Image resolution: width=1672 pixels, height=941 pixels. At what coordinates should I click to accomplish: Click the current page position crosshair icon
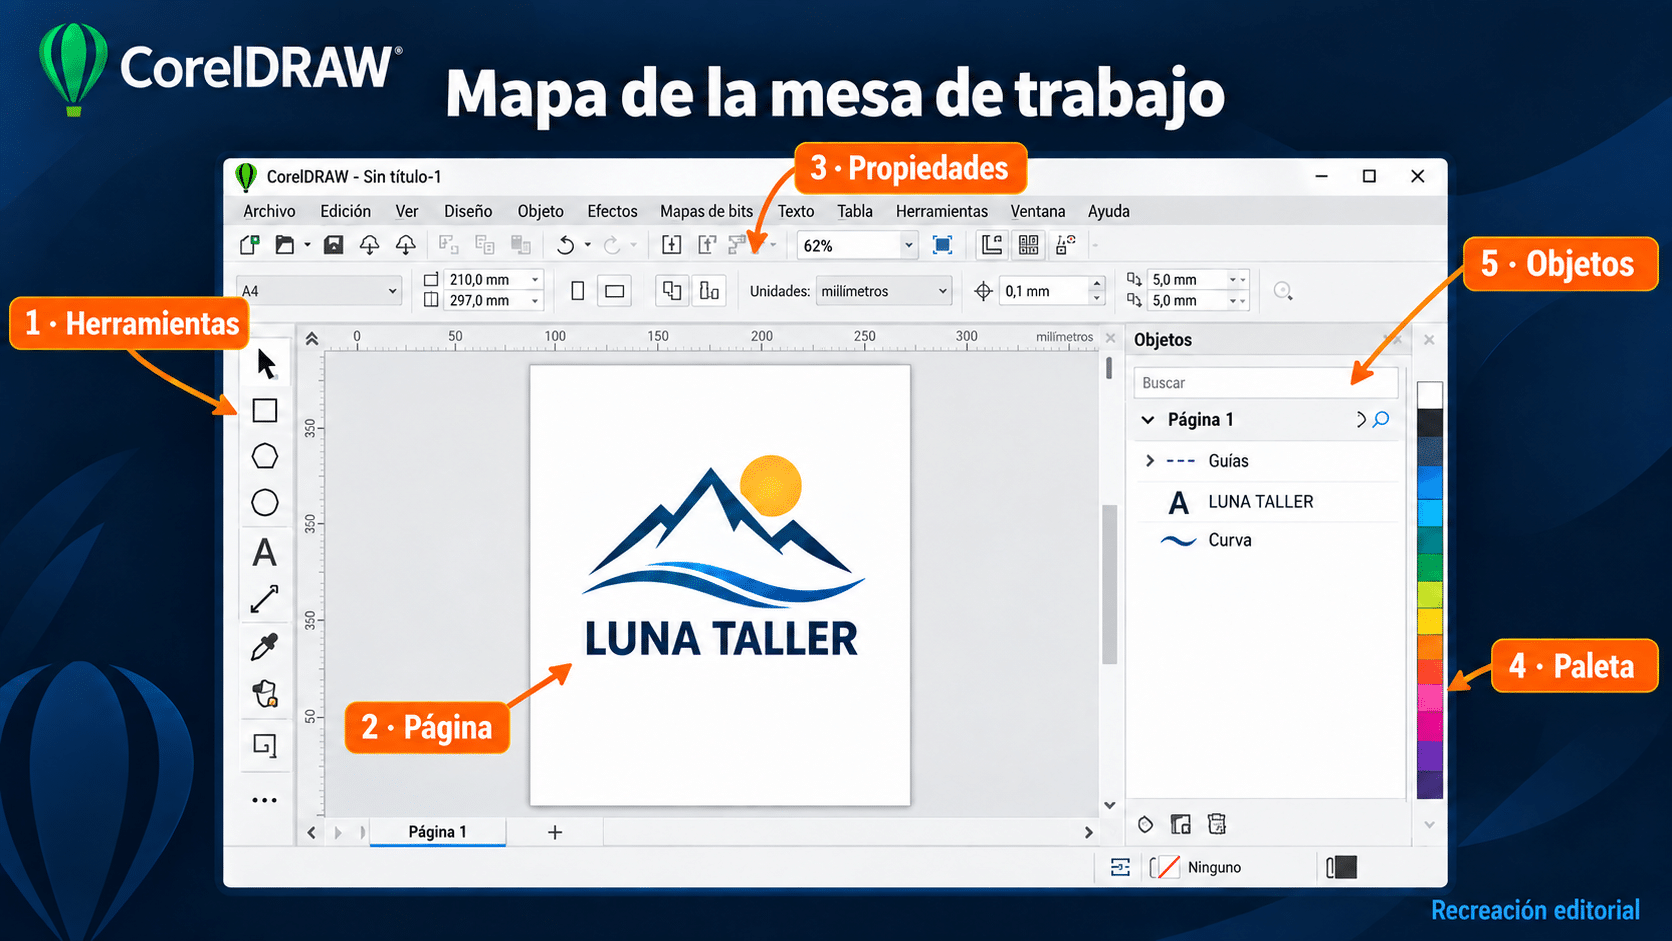983,291
